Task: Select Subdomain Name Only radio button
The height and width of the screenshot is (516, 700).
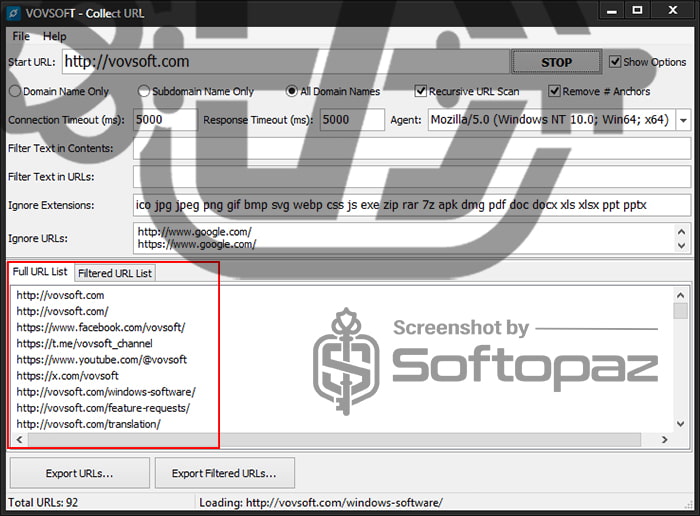Action: (196, 92)
